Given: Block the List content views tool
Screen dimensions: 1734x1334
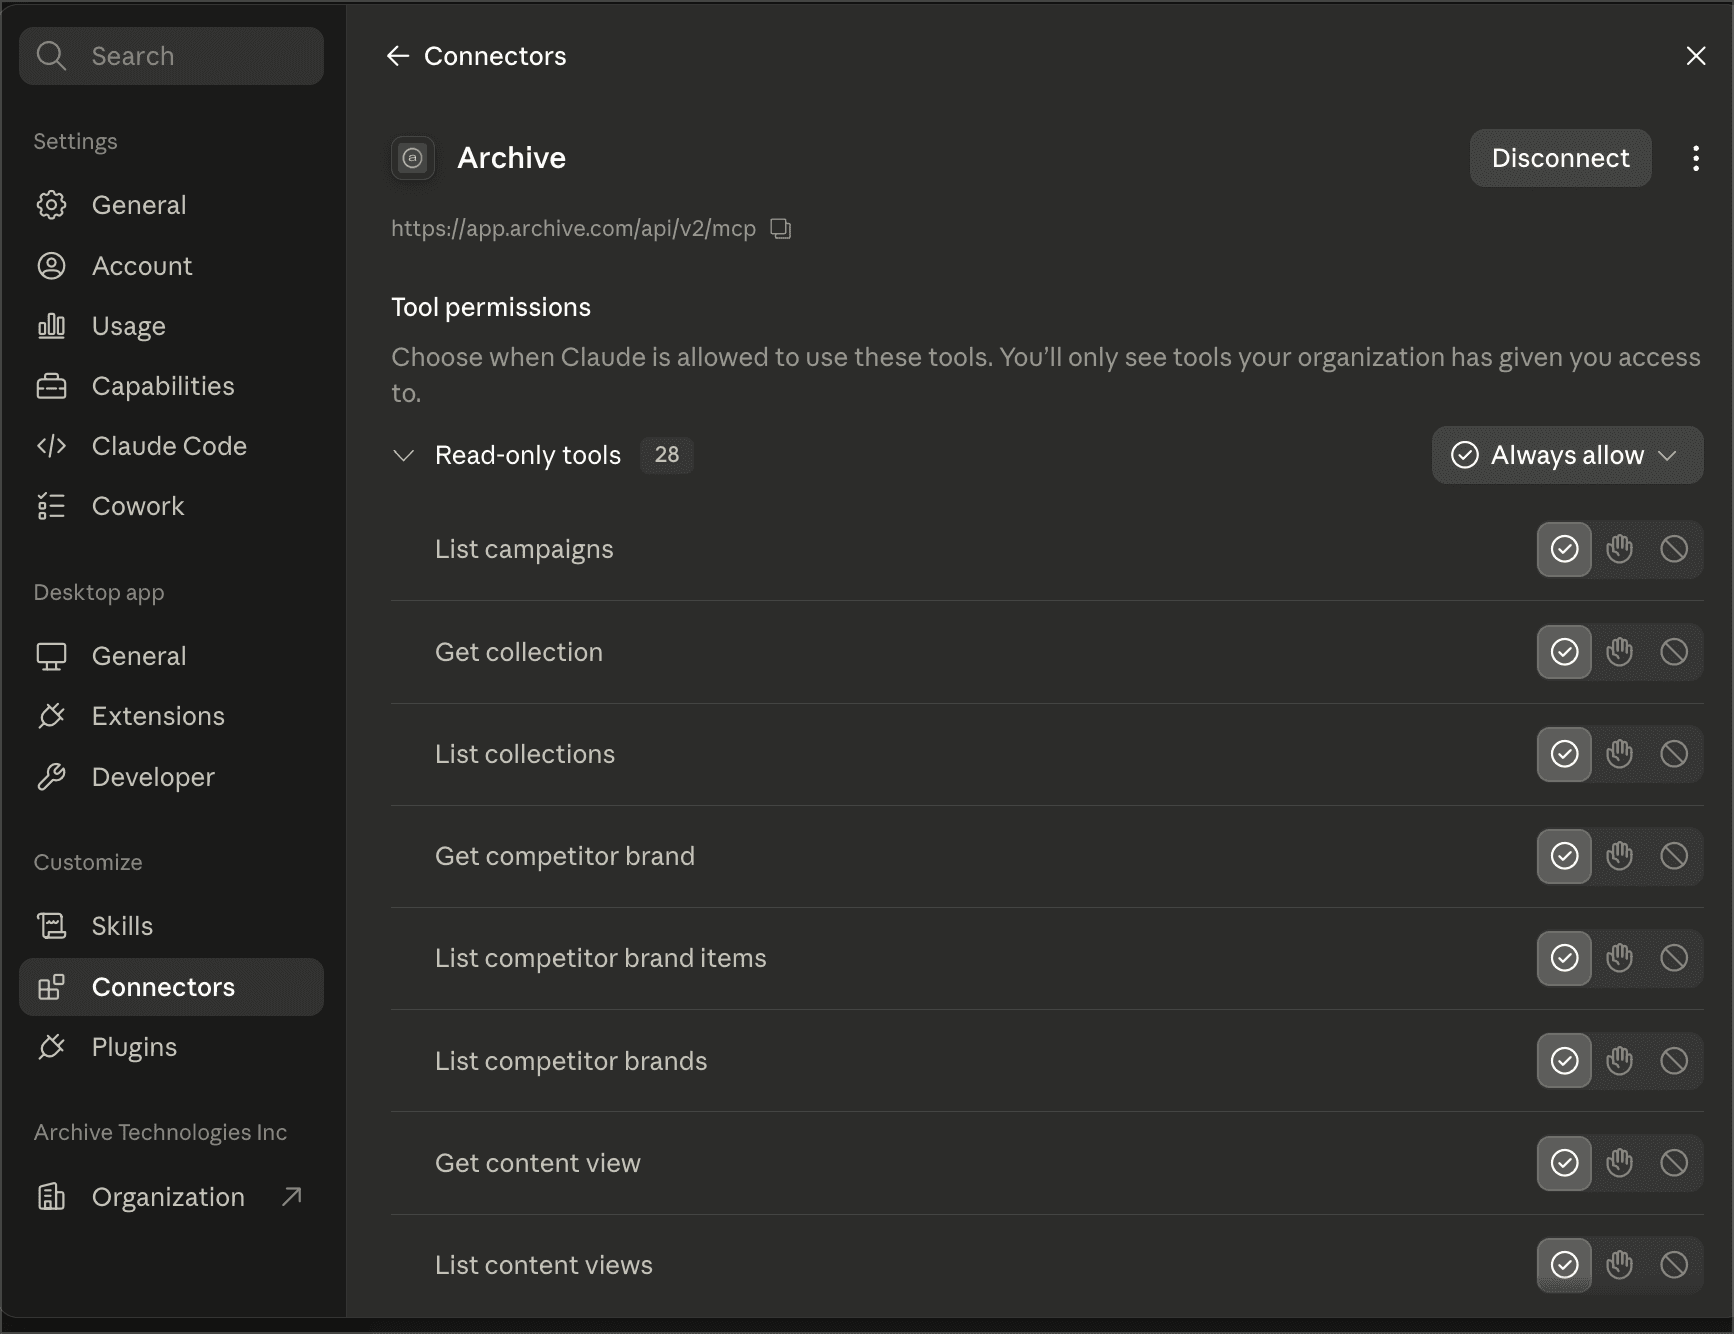Looking at the screenshot, I should [1674, 1265].
